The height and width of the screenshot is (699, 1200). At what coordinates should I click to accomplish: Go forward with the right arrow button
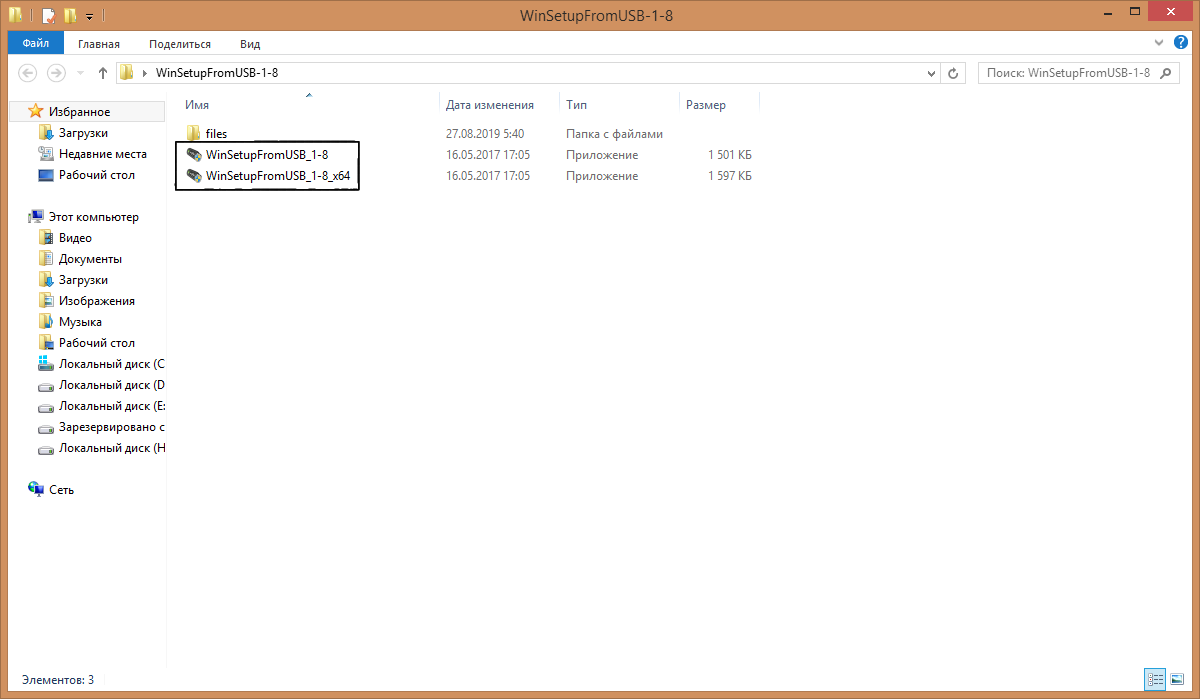[57, 73]
